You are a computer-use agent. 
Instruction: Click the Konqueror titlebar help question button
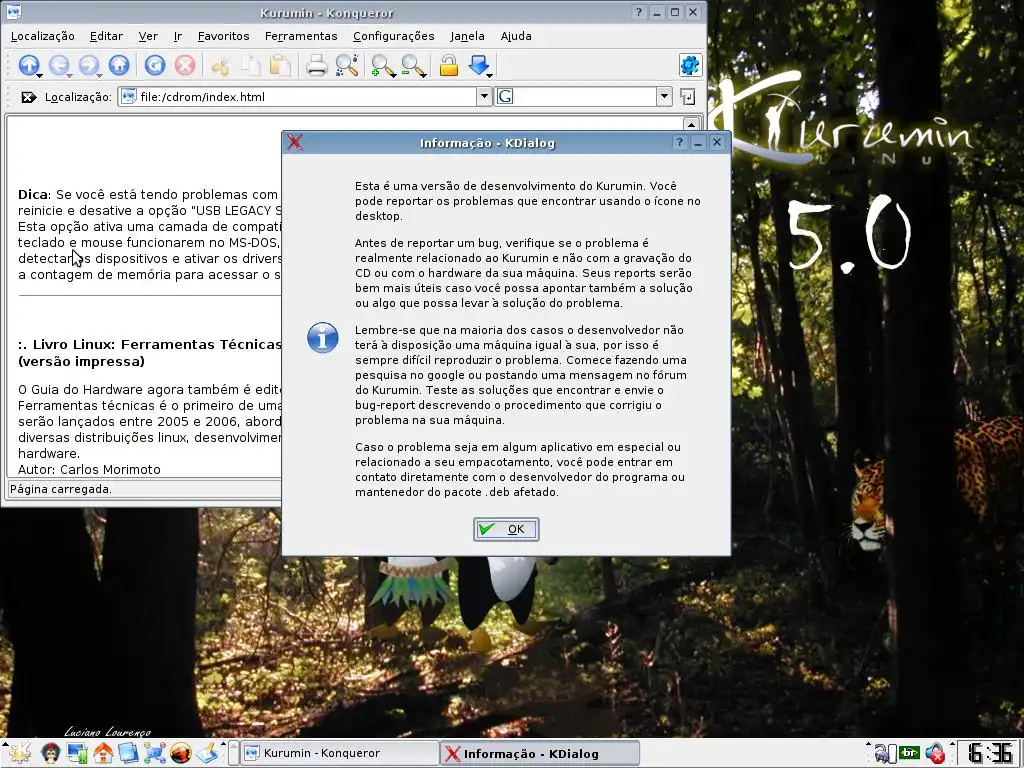638,12
